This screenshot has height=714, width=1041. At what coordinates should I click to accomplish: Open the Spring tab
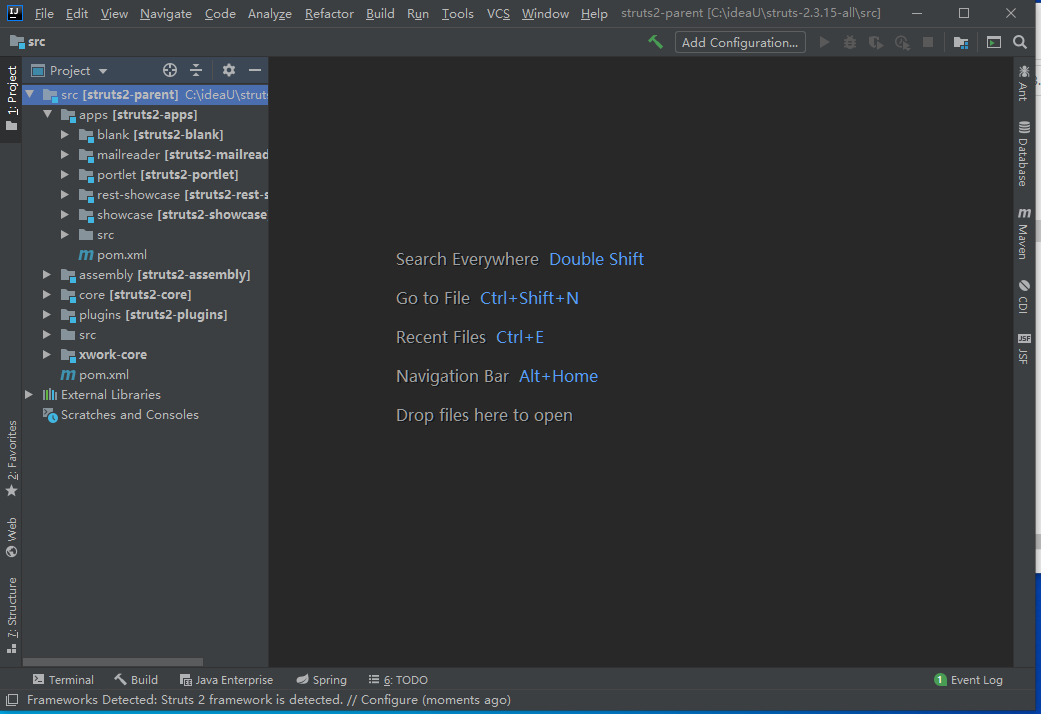[321, 679]
